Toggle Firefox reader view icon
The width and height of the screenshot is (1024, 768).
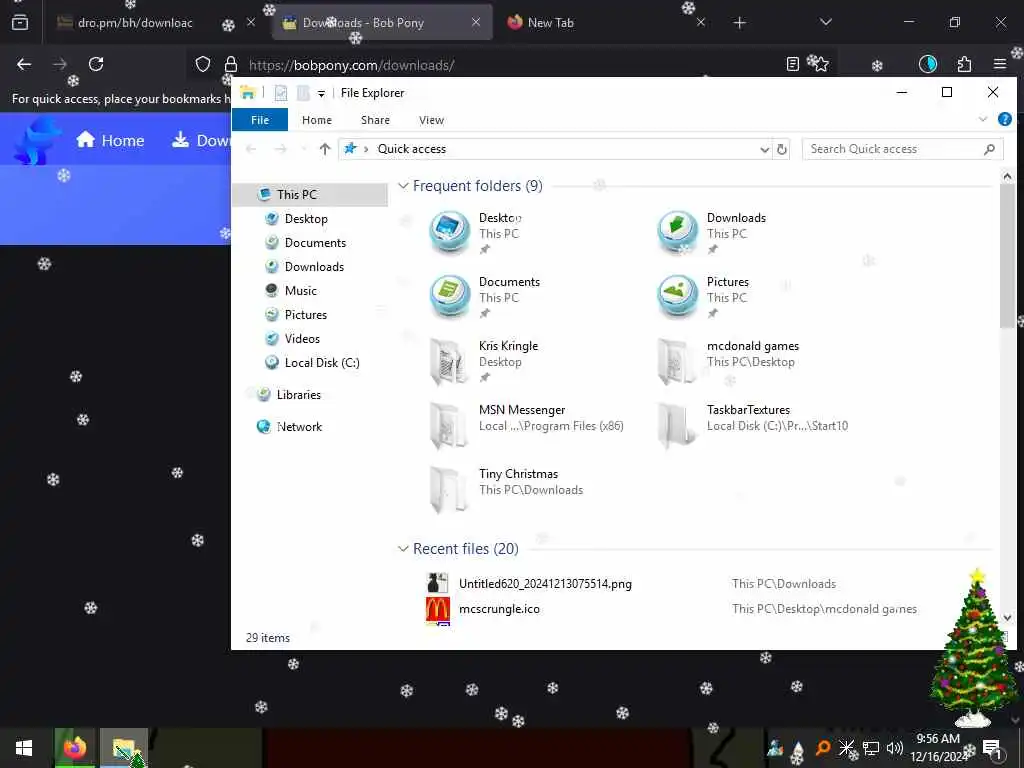pos(792,64)
